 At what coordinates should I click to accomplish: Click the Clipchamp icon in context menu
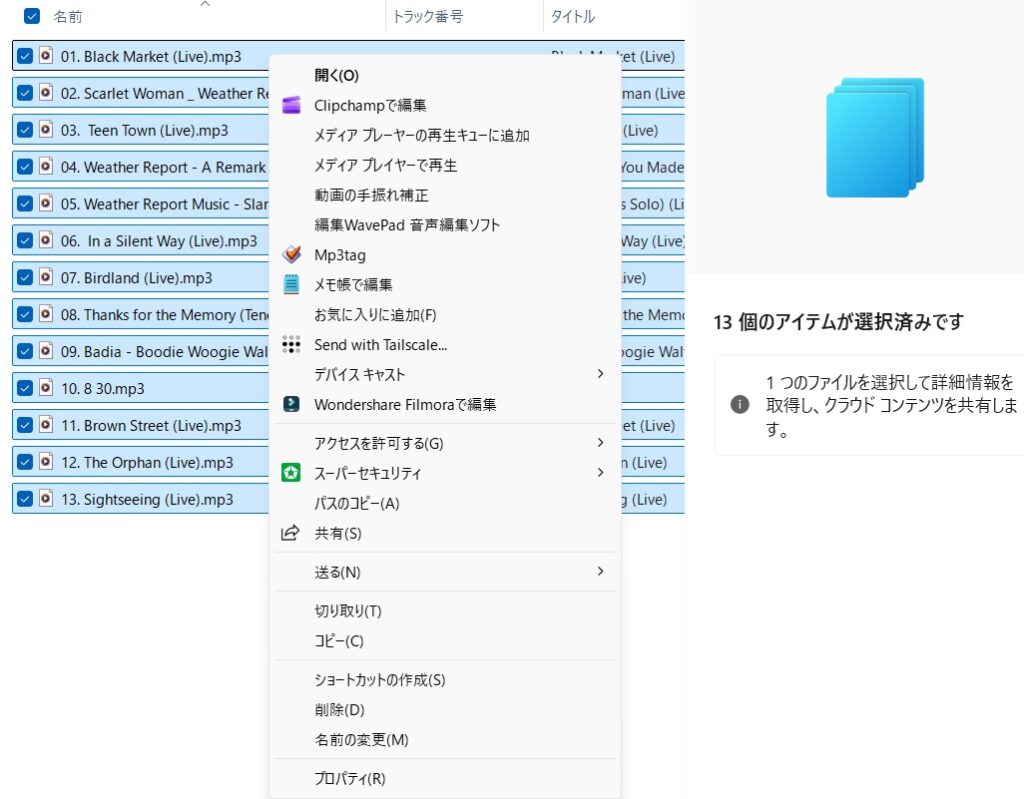(x=291, y=105)
